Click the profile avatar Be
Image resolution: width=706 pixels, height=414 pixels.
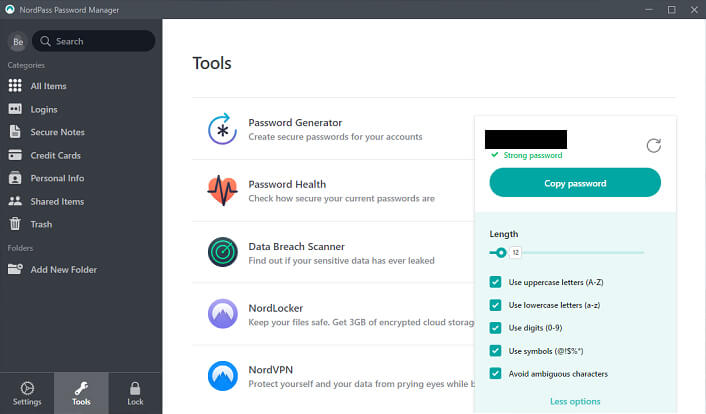[x=18, y=42]
